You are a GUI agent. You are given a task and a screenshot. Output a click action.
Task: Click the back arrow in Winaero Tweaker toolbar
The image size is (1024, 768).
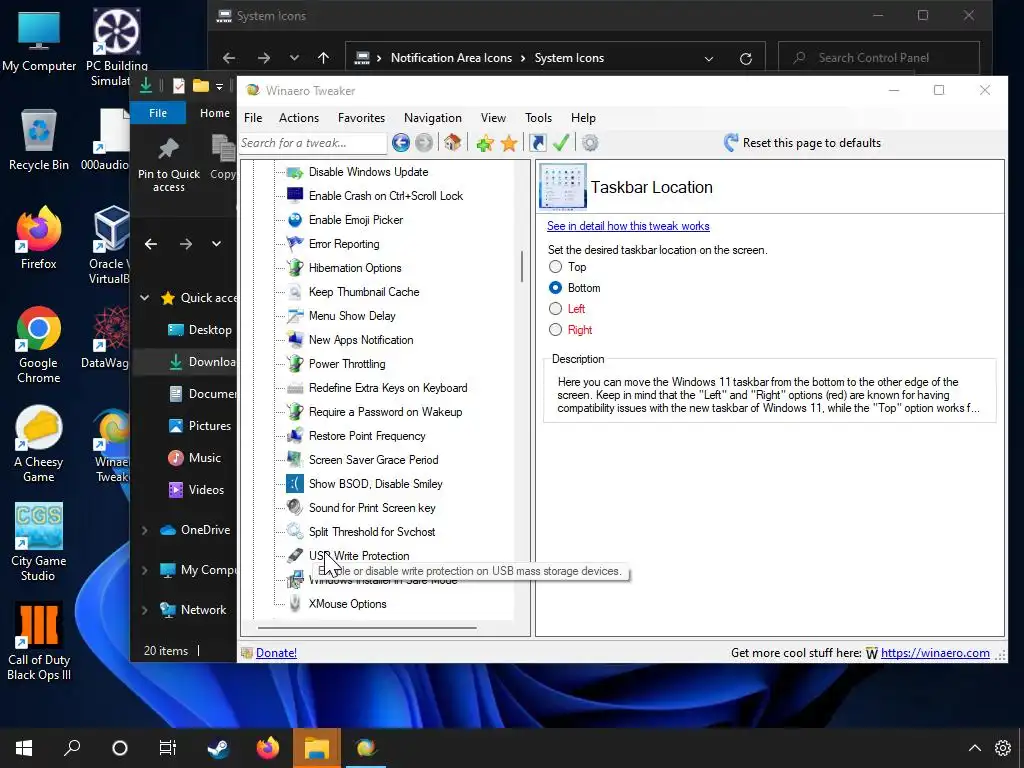click(401, 142)
